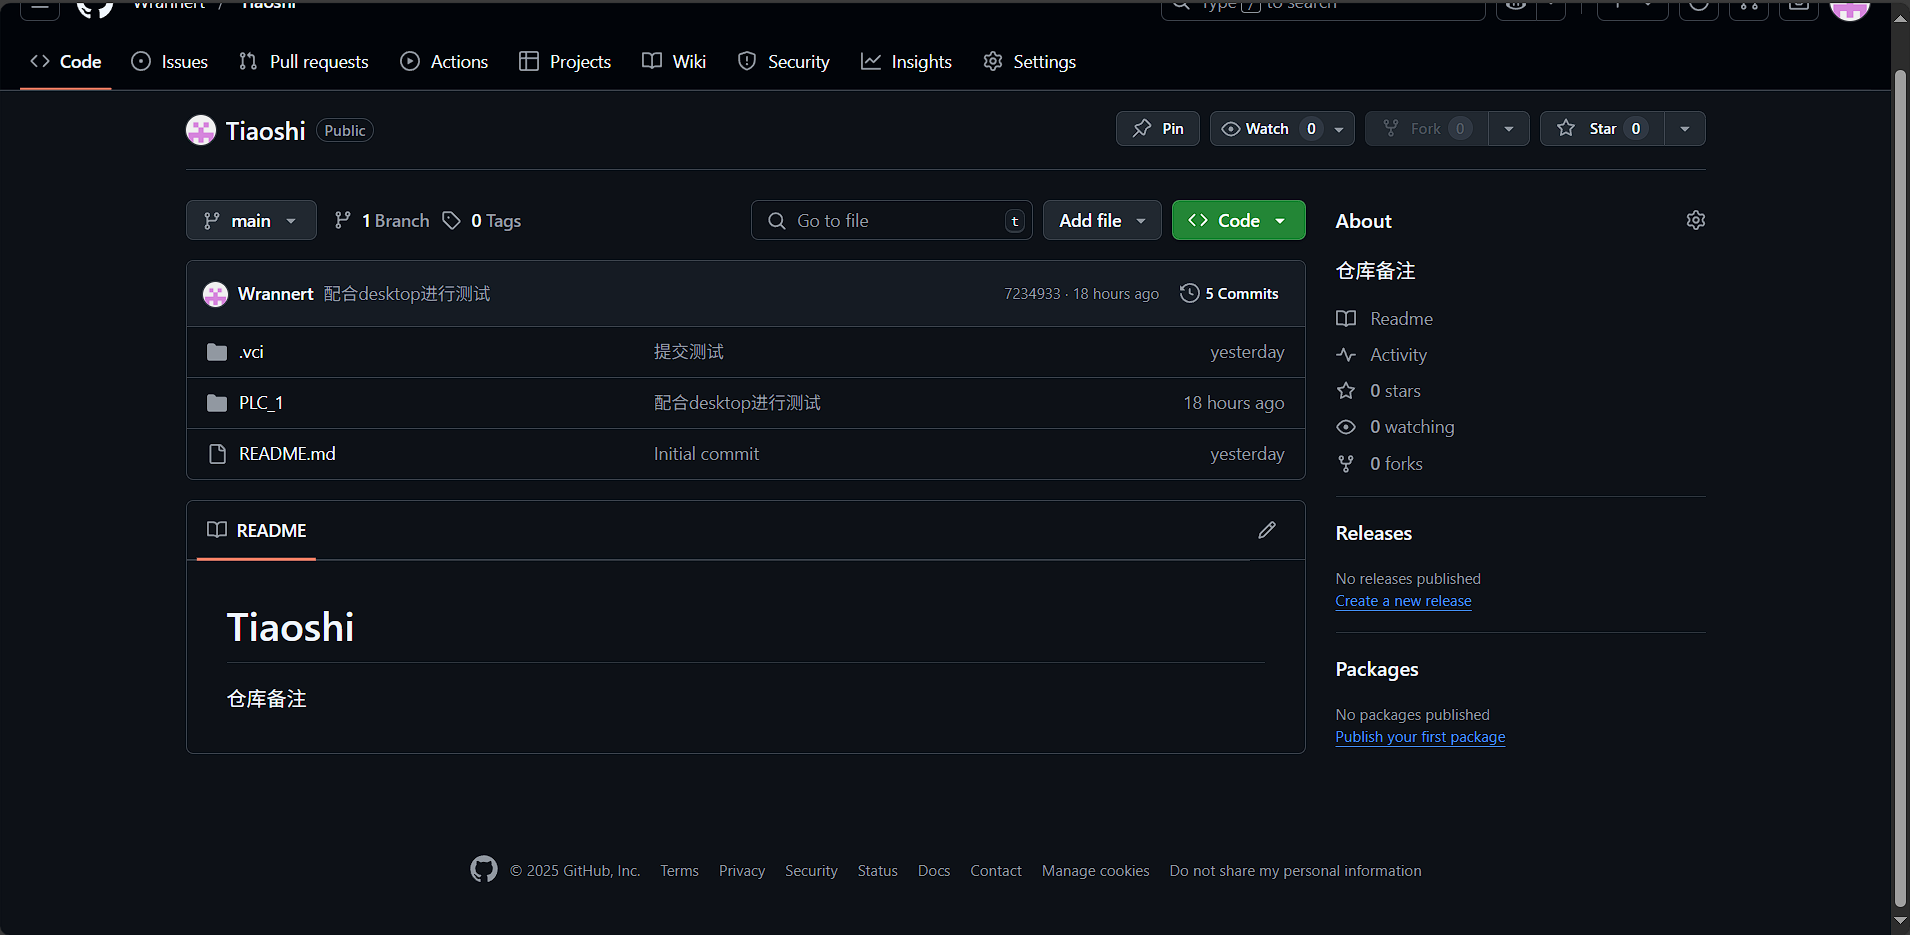This screenshot has height=935, width=1910.
Task: Open the Insights tab
Action: 906,61
